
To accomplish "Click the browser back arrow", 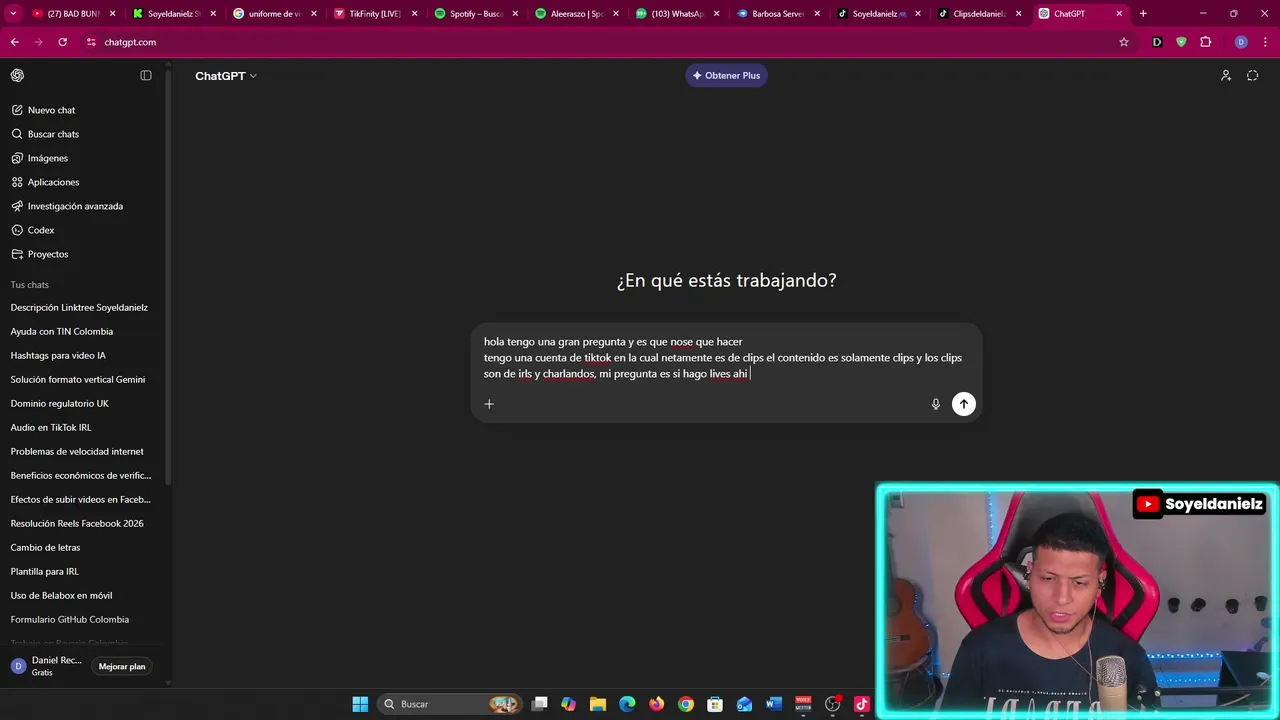I will [14, 42].
